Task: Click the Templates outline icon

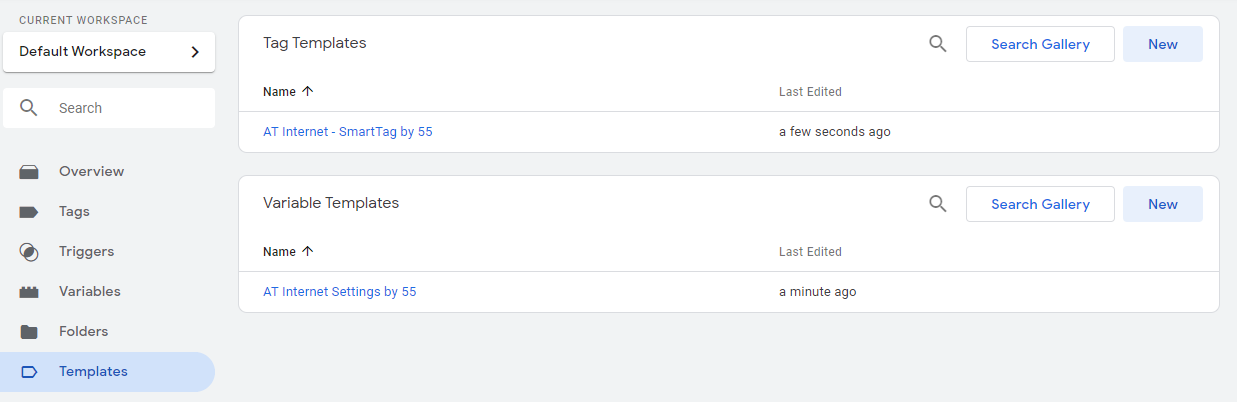Action: tap(29, 372)
